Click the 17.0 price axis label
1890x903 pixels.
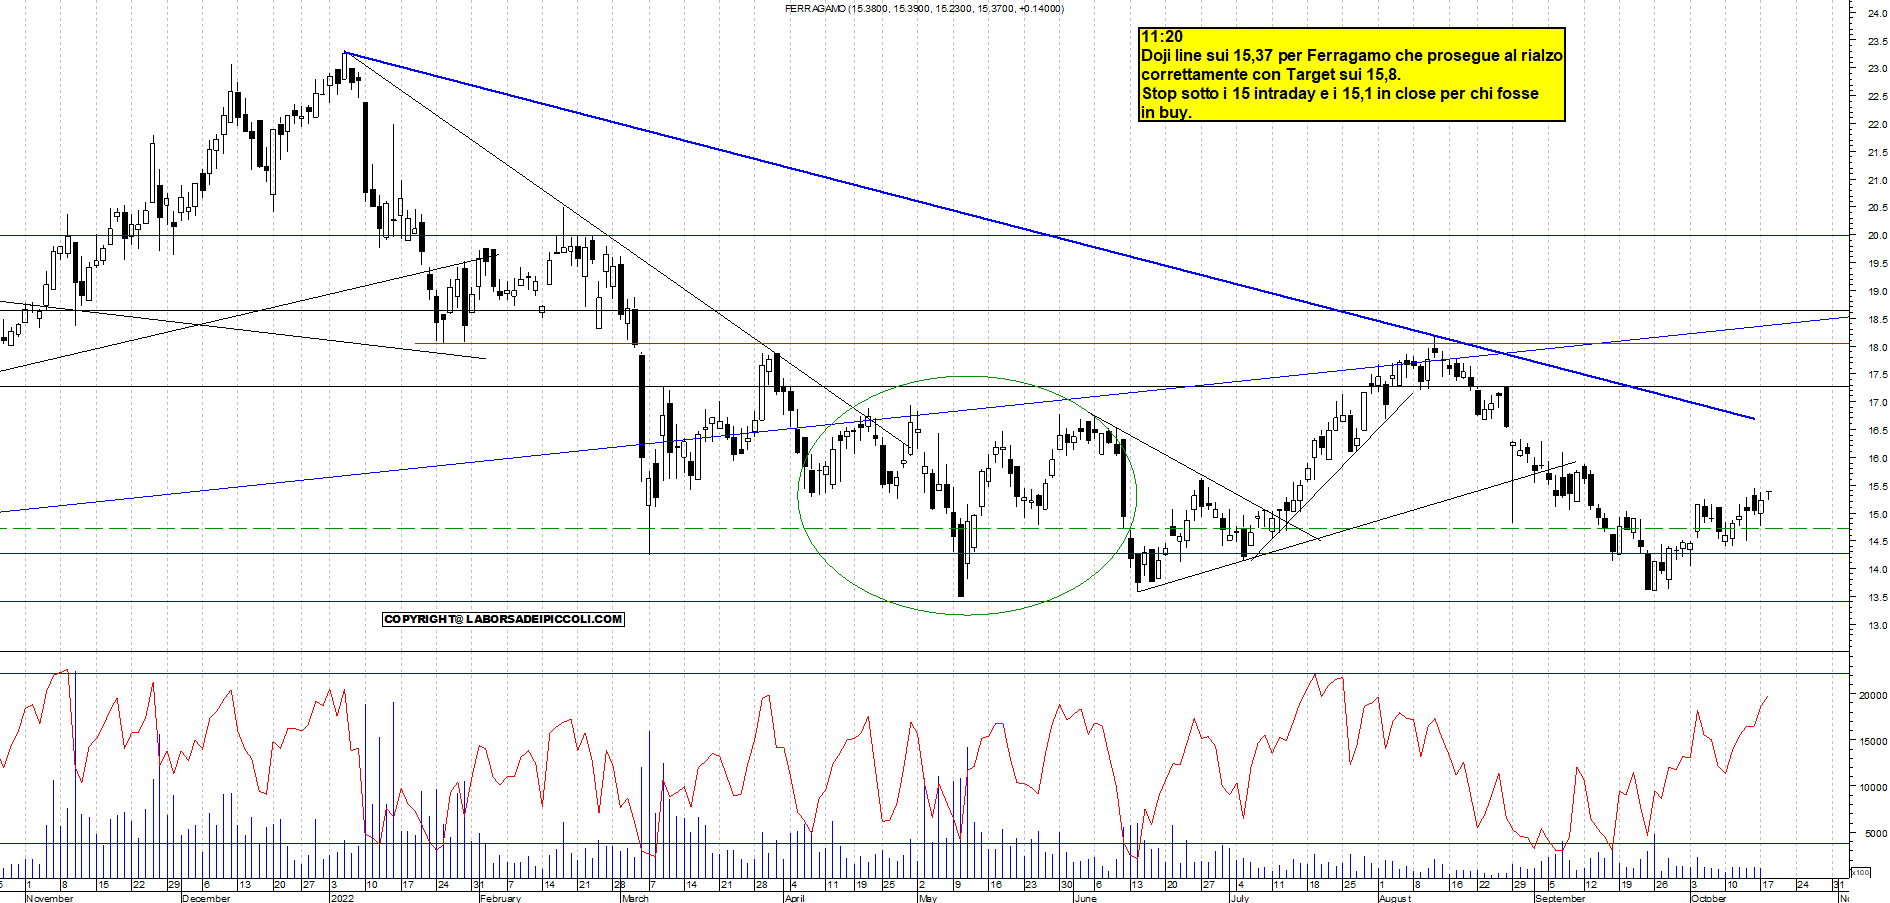tap(1877, 403)
